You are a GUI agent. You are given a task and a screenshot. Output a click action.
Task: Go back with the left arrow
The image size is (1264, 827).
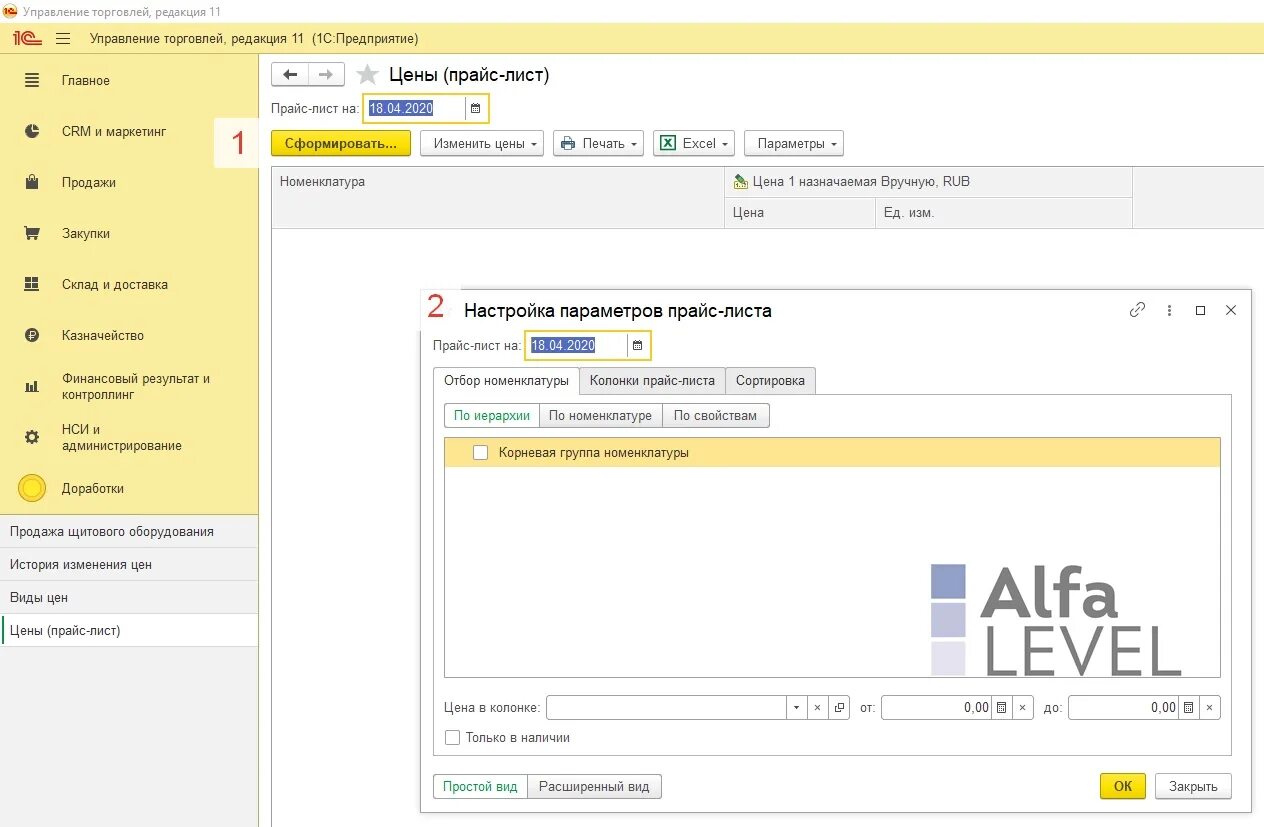click(290, 74)
